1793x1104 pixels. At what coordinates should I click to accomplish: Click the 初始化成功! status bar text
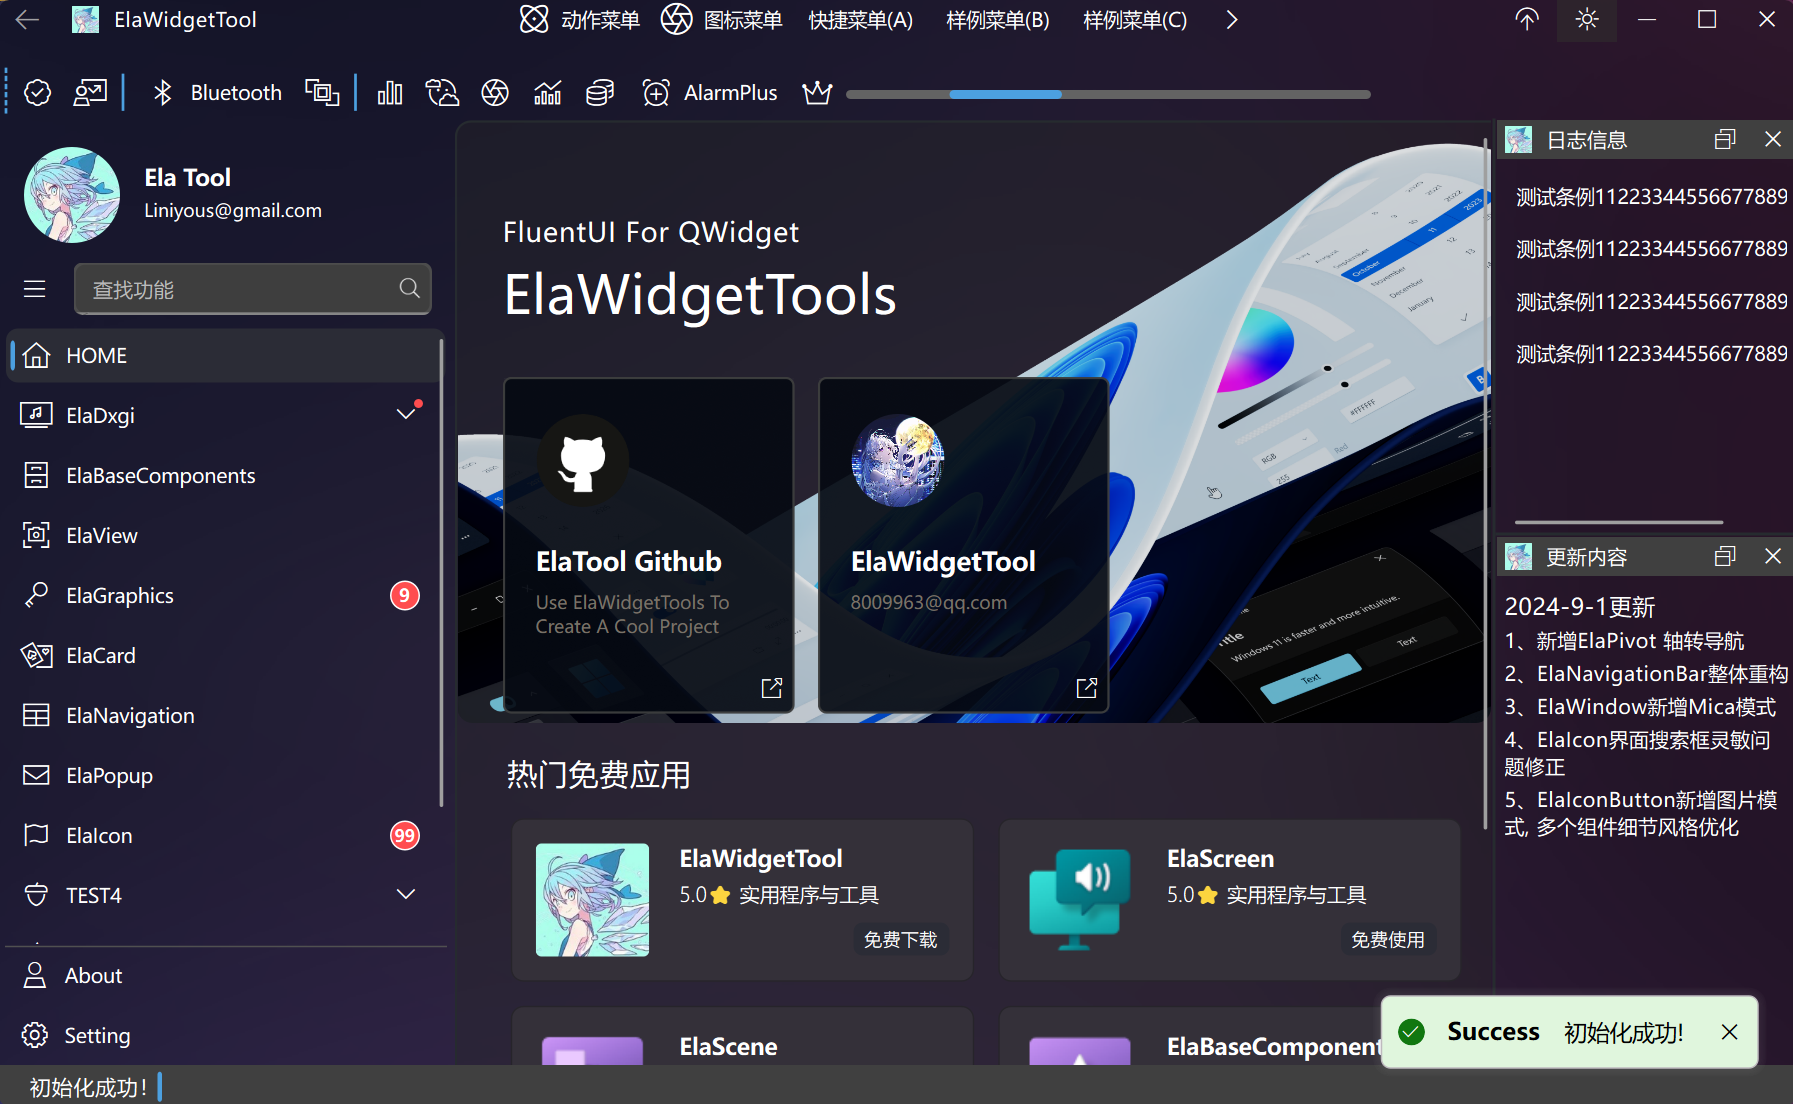click(x=88, y=1087)
